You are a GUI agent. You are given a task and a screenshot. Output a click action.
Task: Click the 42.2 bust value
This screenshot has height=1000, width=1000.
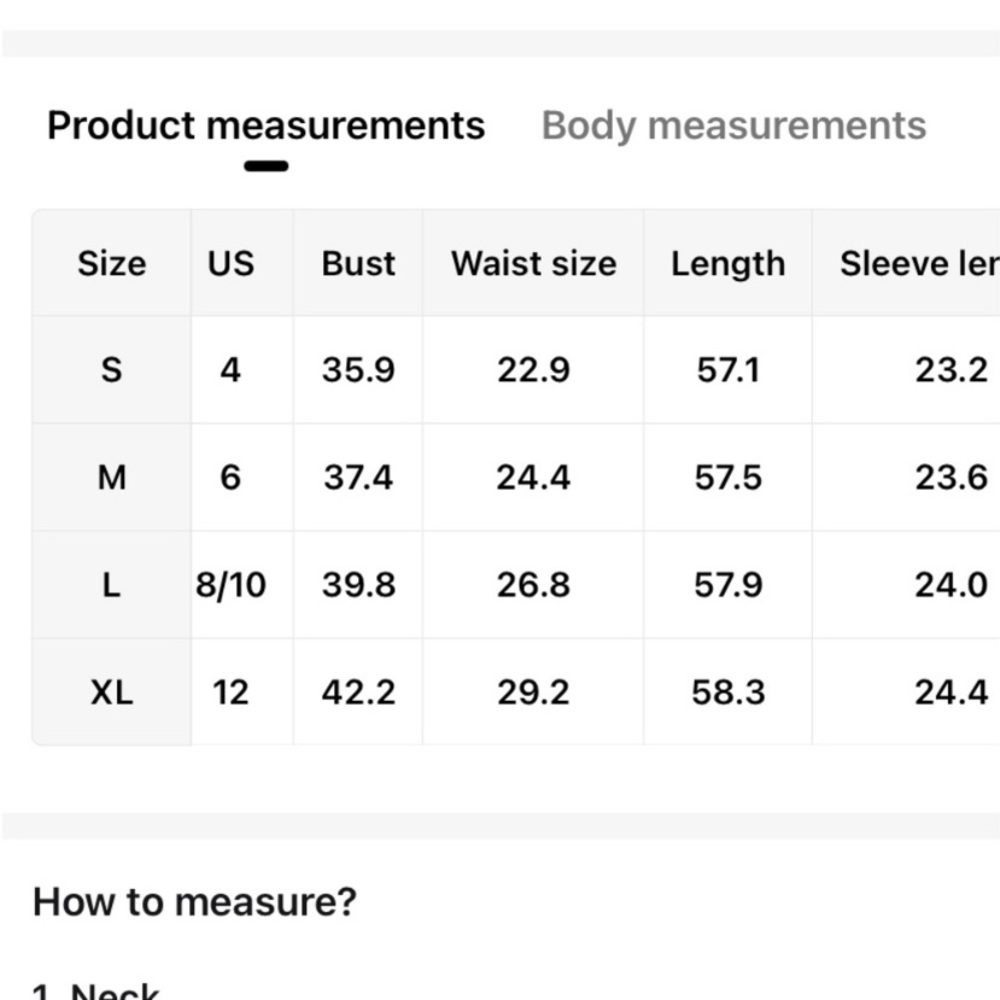(x=358, y=692)
